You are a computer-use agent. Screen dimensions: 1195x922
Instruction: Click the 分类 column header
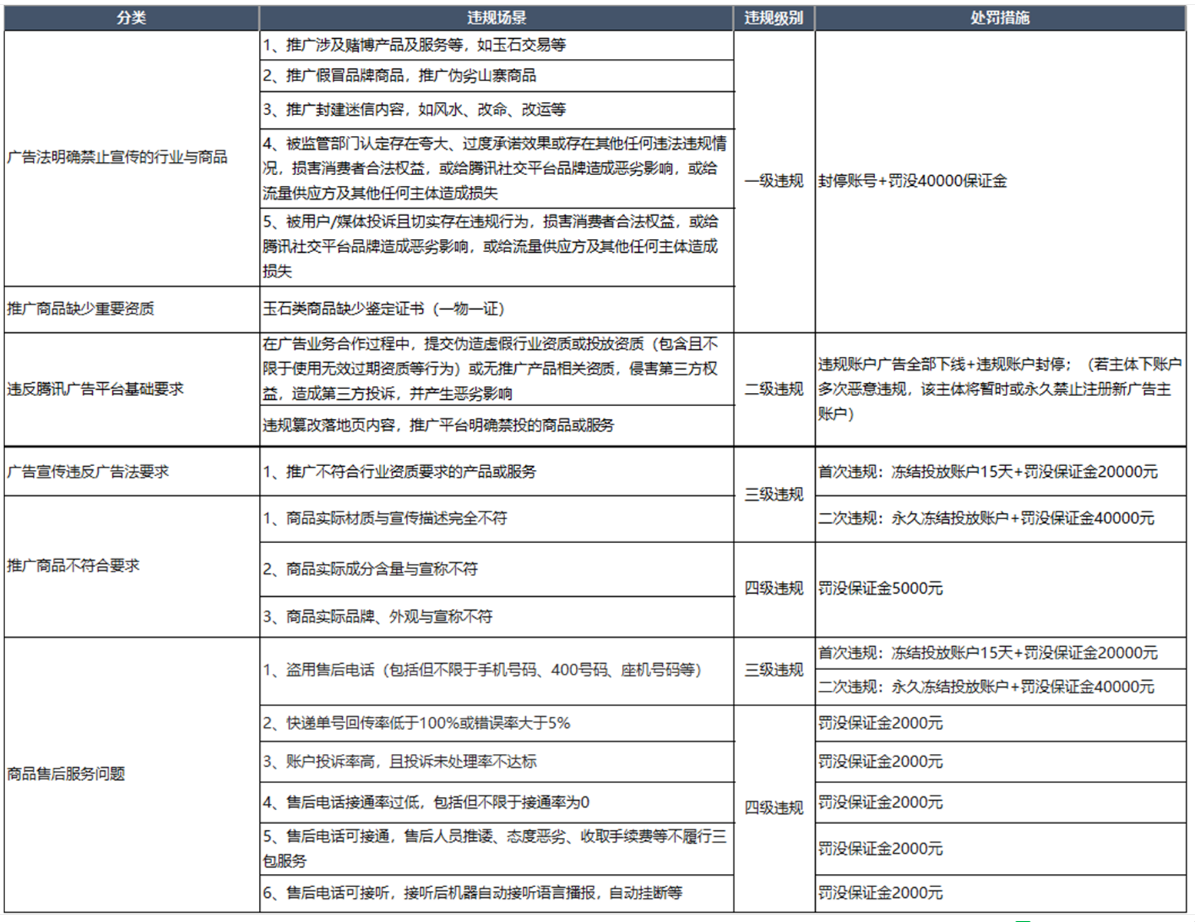131,19
